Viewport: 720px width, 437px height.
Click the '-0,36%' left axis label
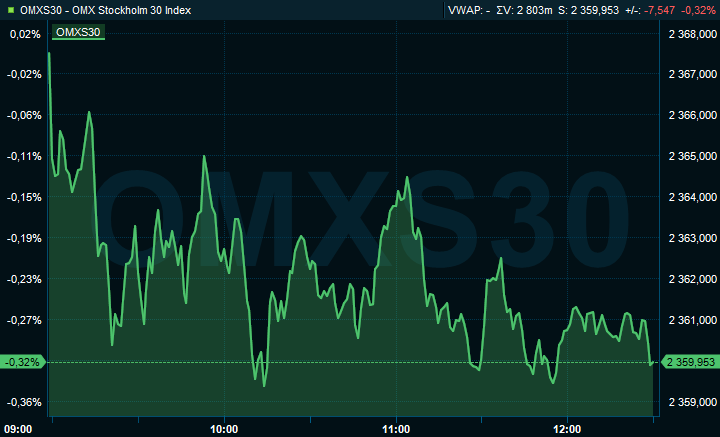[x=24, y=402]
